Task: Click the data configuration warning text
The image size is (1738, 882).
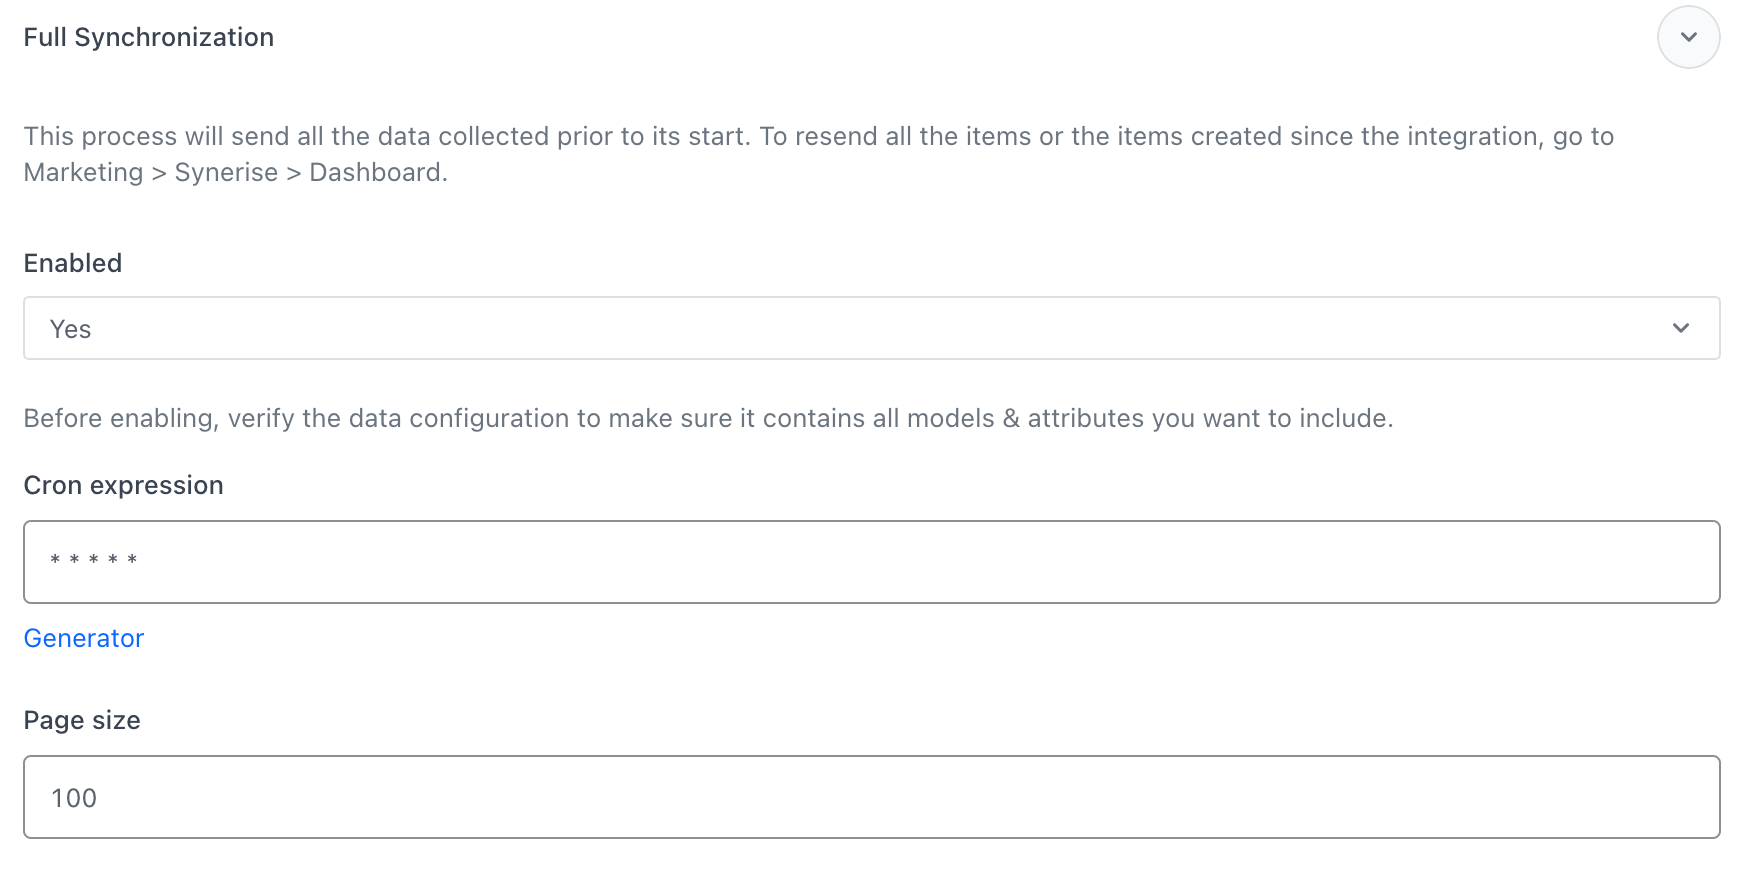Action: tap(708, 418)
